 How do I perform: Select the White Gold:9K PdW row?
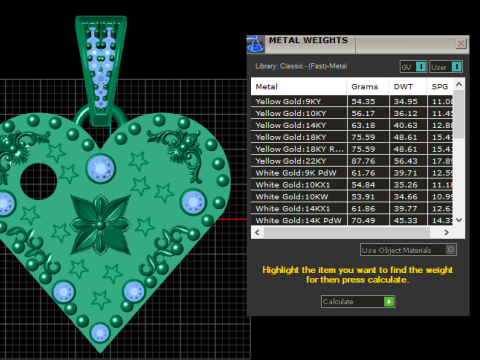[x=352, y=173]
